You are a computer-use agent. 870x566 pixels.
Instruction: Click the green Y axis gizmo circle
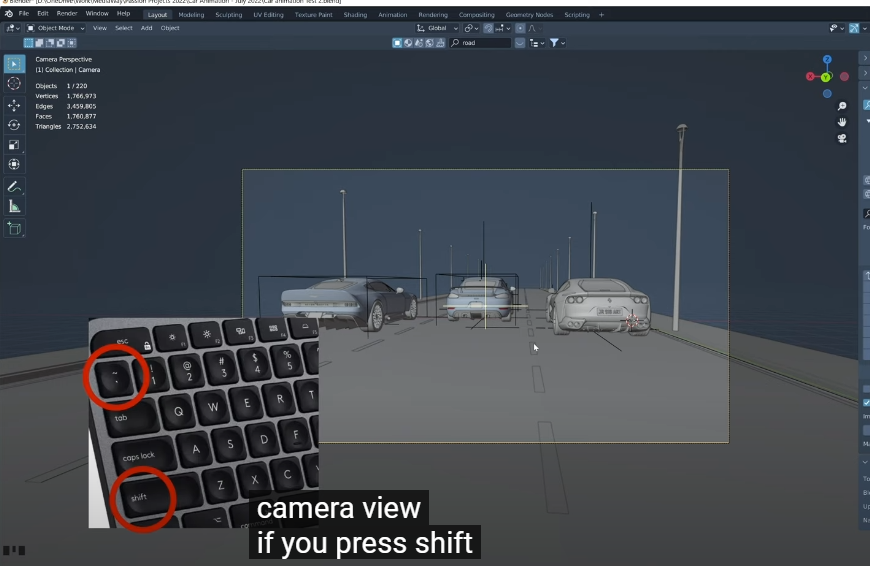click(x=826, y=77)
